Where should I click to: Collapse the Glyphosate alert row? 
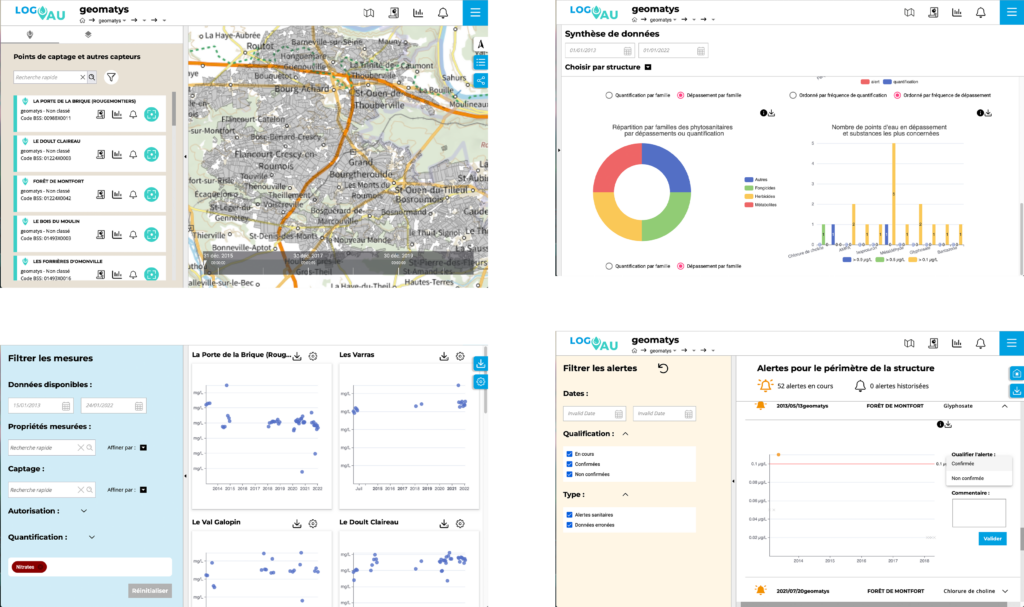[1004, 406]
